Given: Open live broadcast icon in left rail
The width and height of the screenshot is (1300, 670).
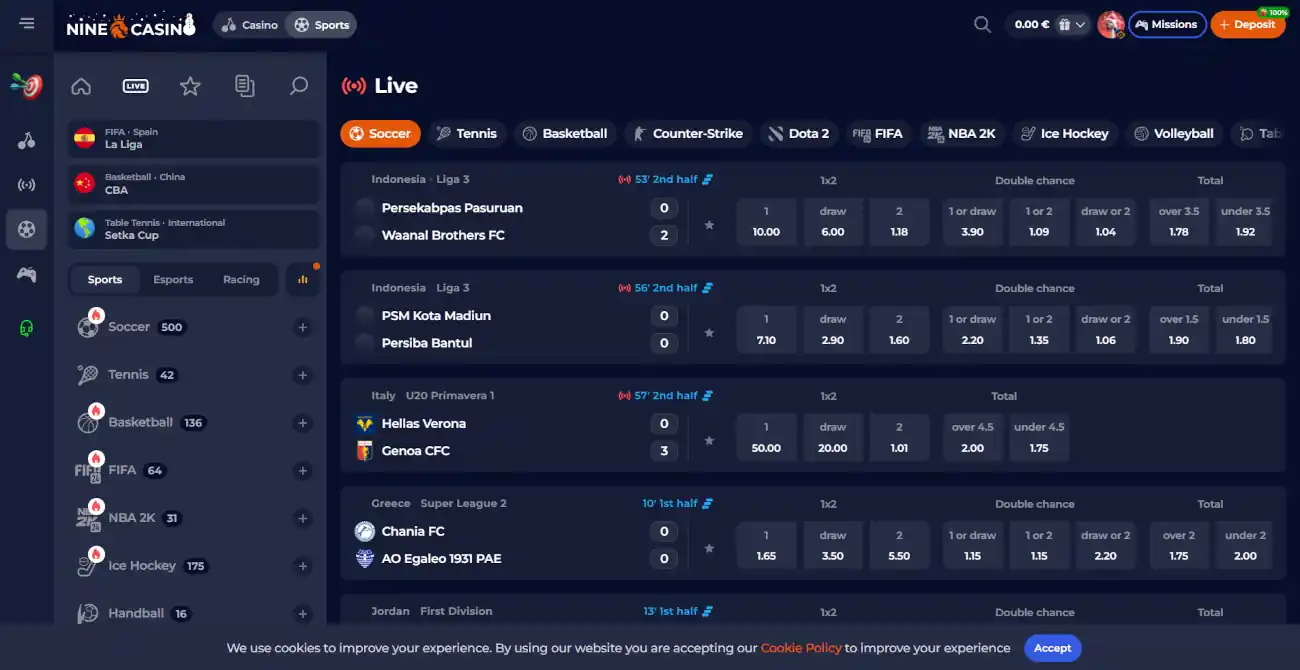Looking at the screenshot, I should point(27,185).
